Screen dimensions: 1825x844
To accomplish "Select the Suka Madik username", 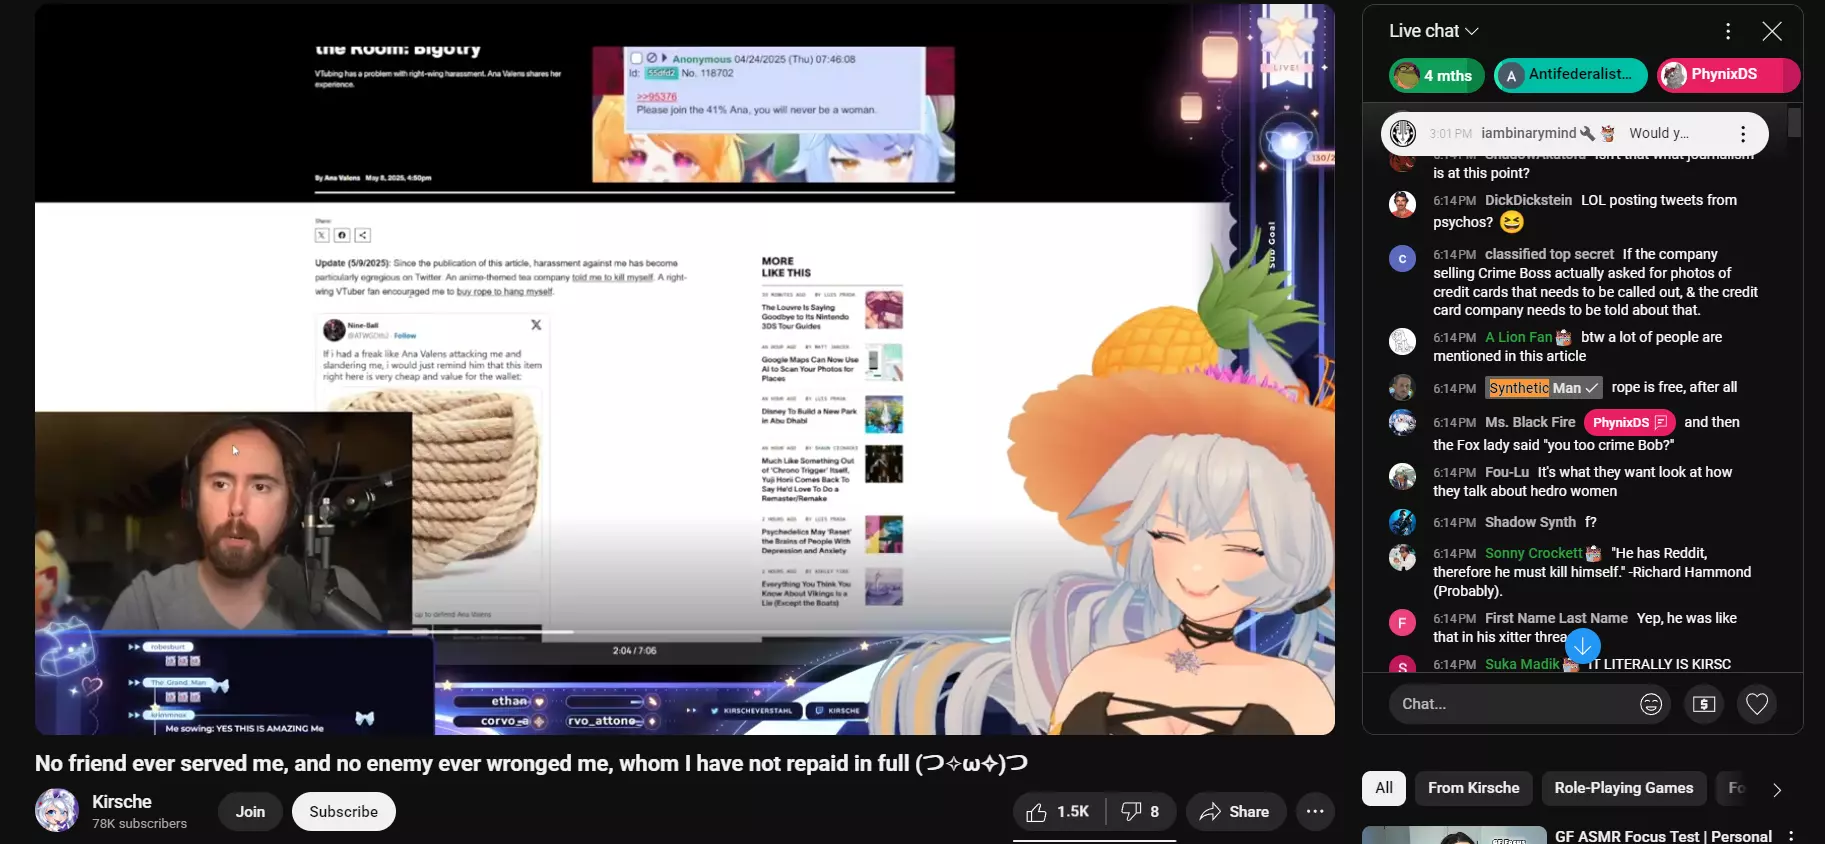I will click(x=1522, y=664).
